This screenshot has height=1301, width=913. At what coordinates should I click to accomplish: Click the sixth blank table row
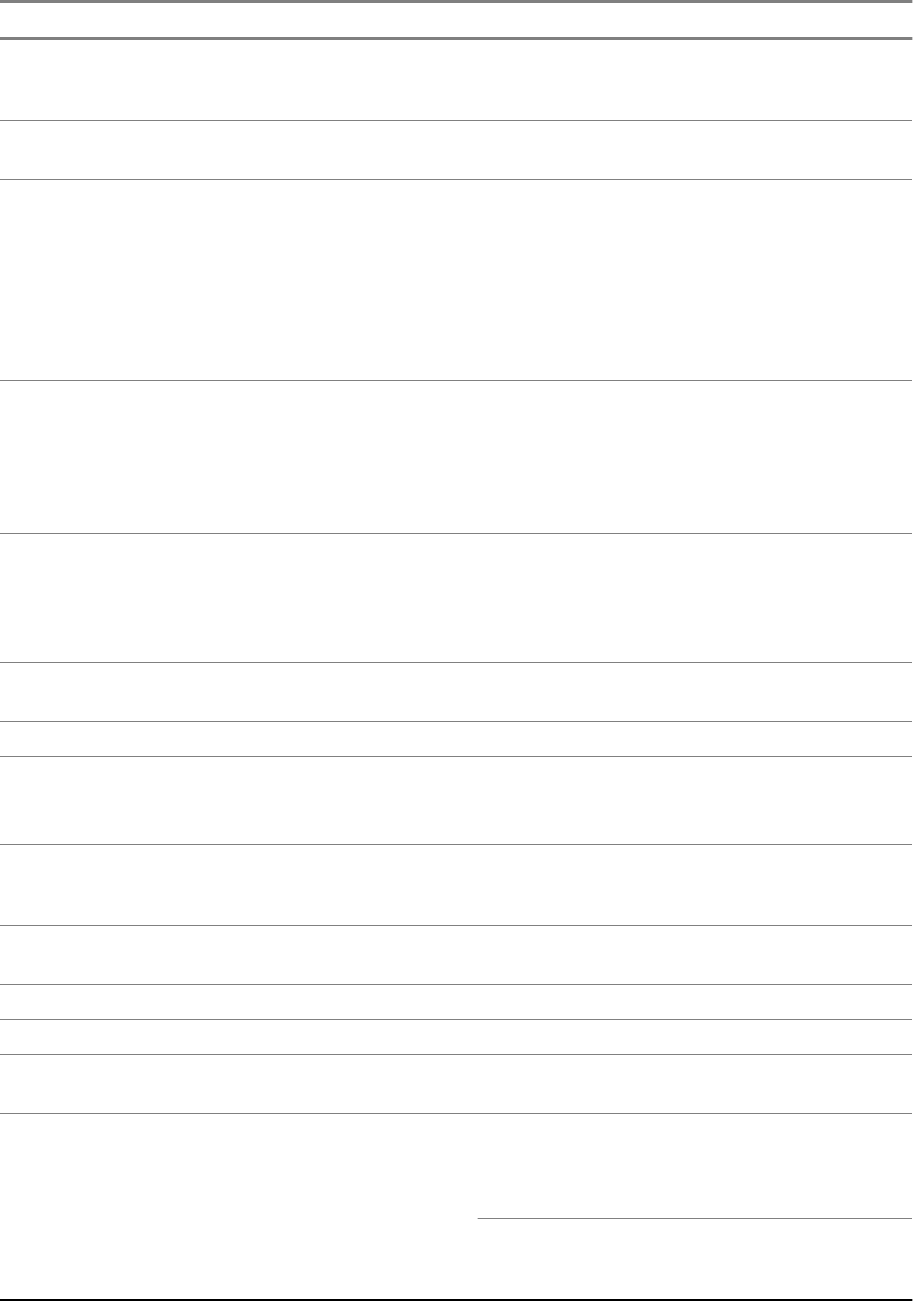[456, 692]
